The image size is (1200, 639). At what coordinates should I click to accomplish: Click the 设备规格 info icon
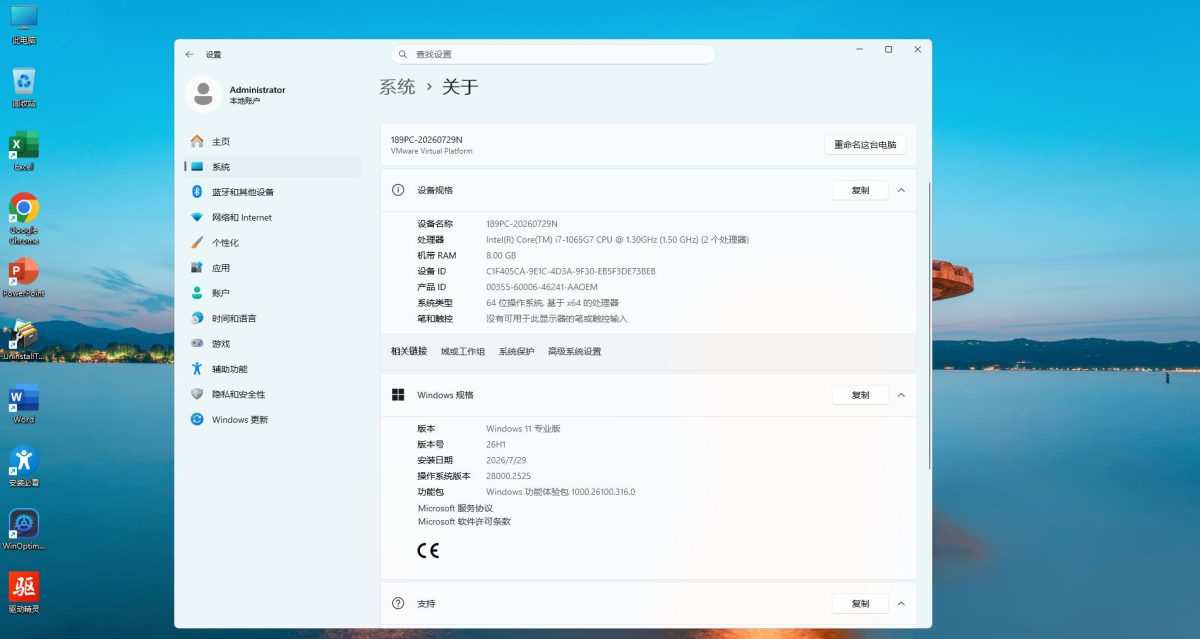coord(398,190)
